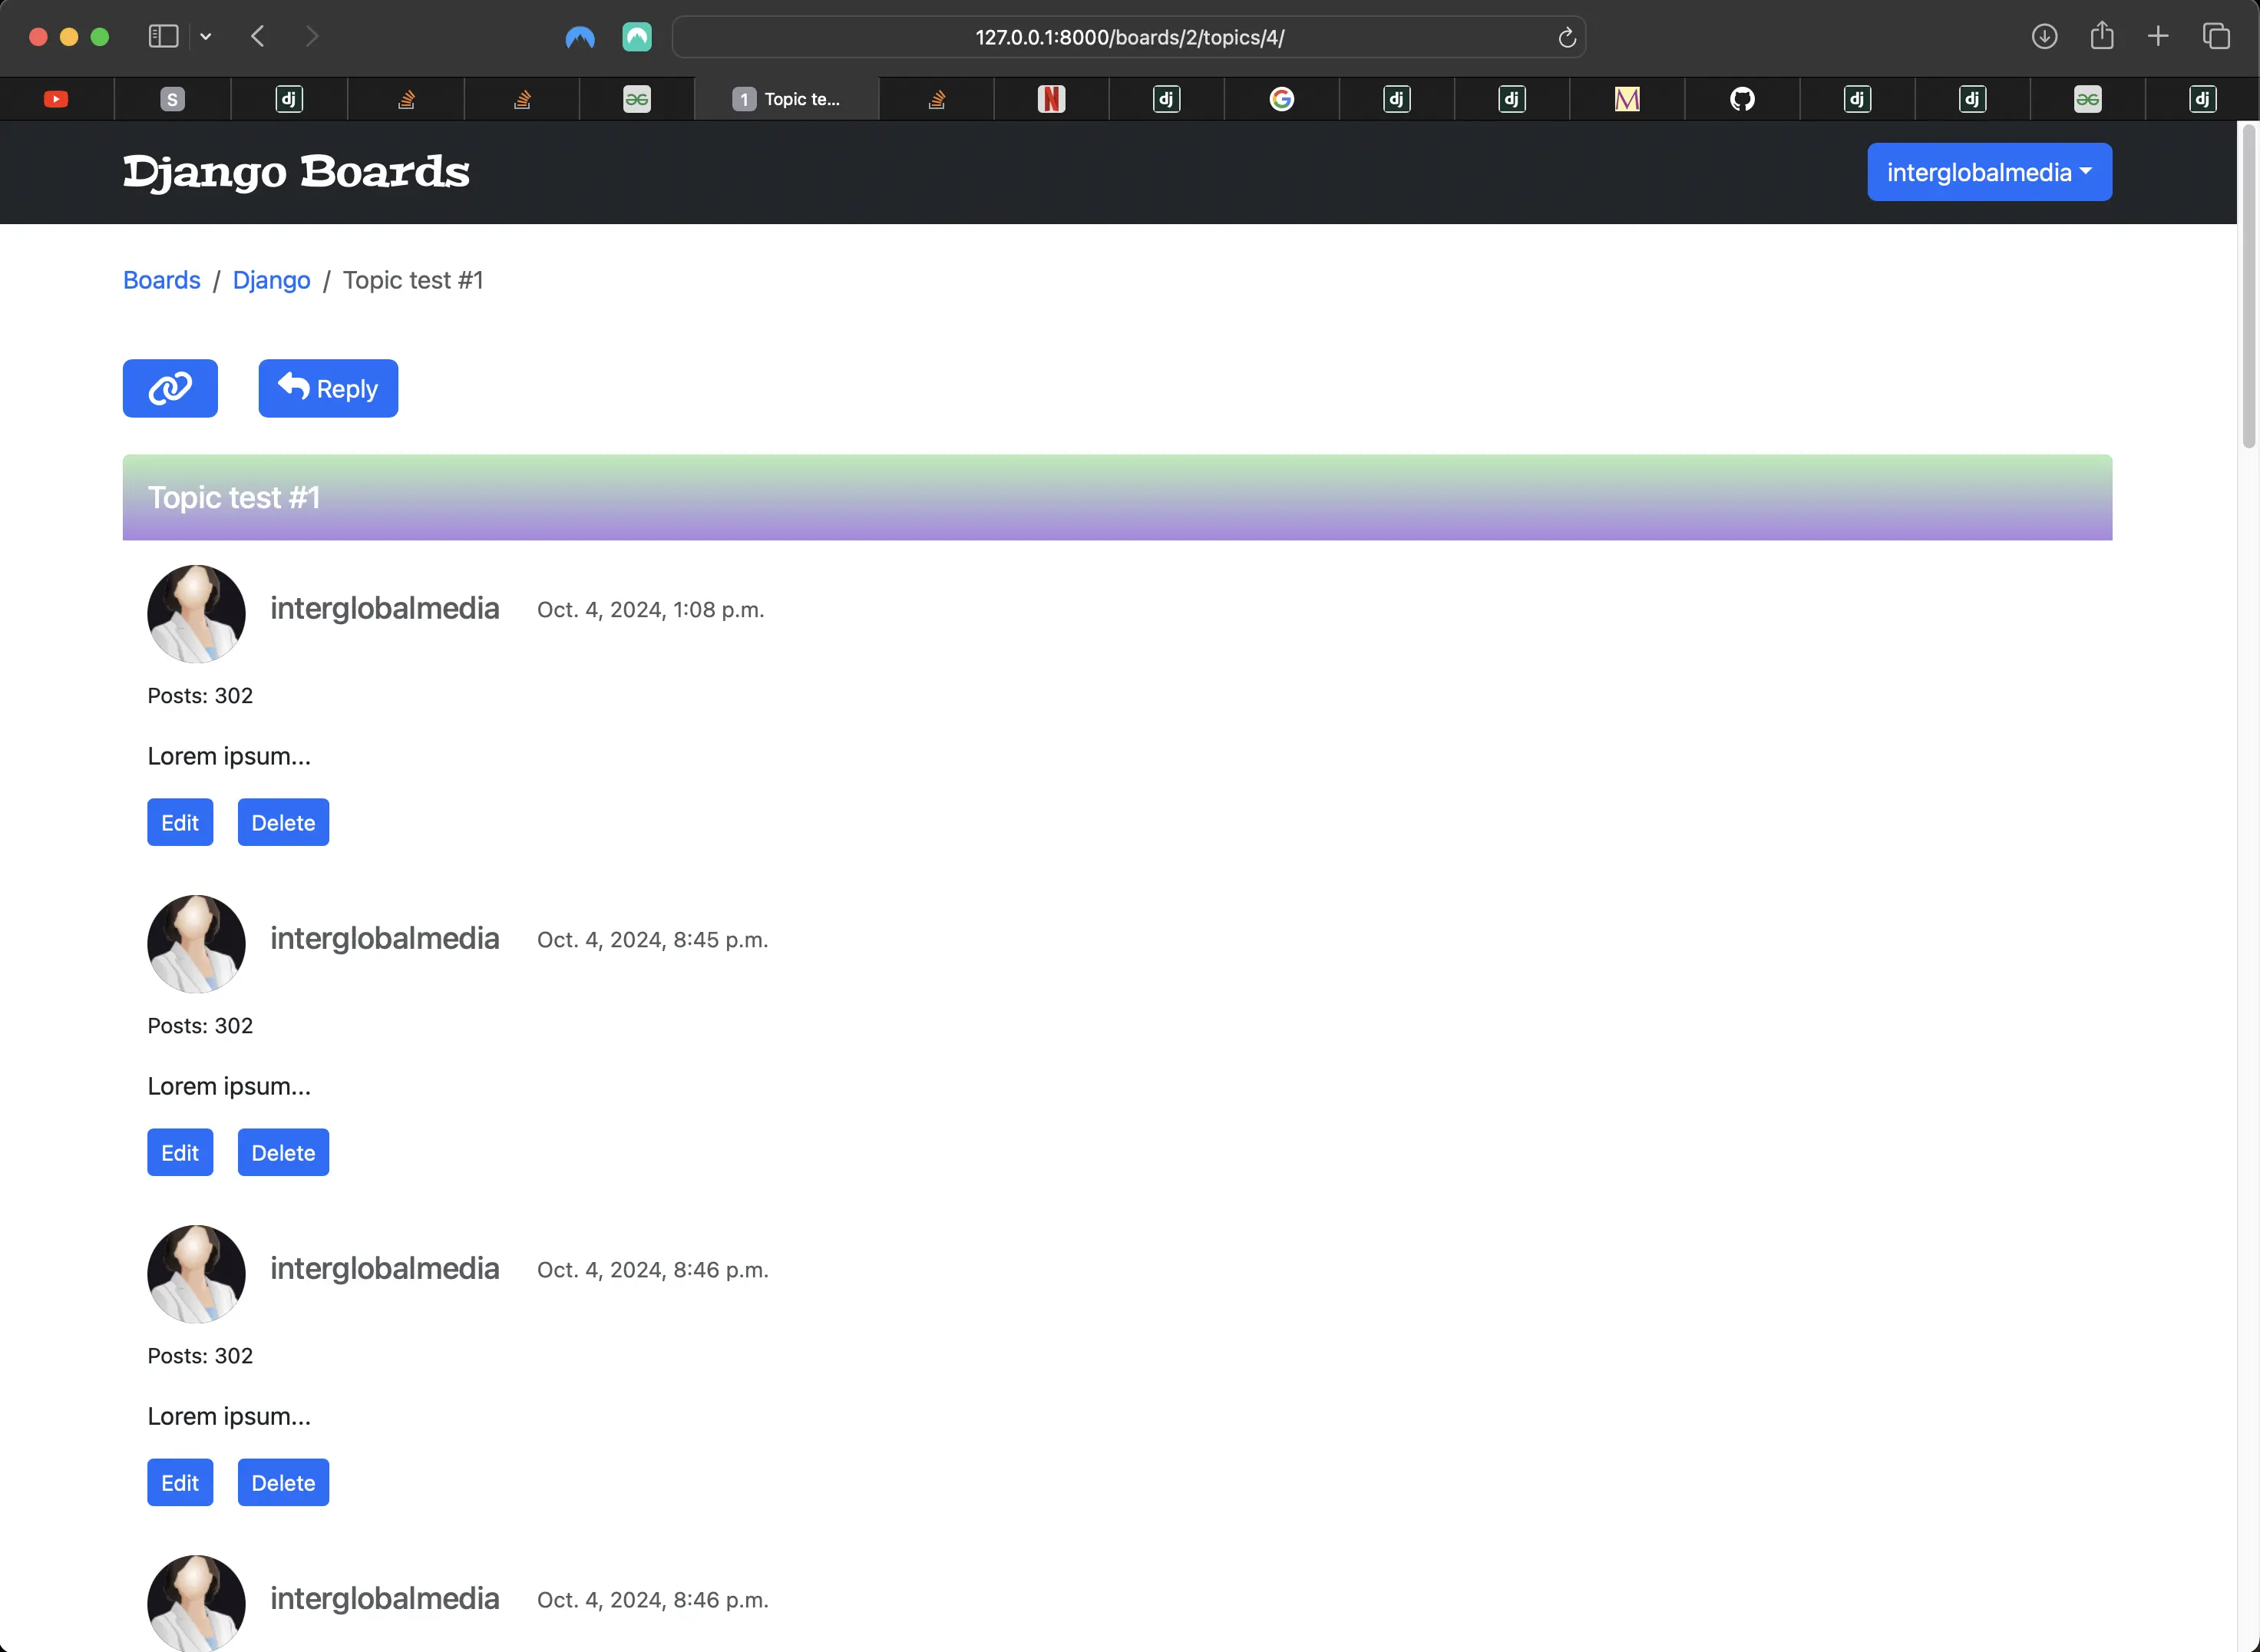Click the Django Boards logo
Image resolution: width=2260 pixels, height=1652 pixels.
296,172
